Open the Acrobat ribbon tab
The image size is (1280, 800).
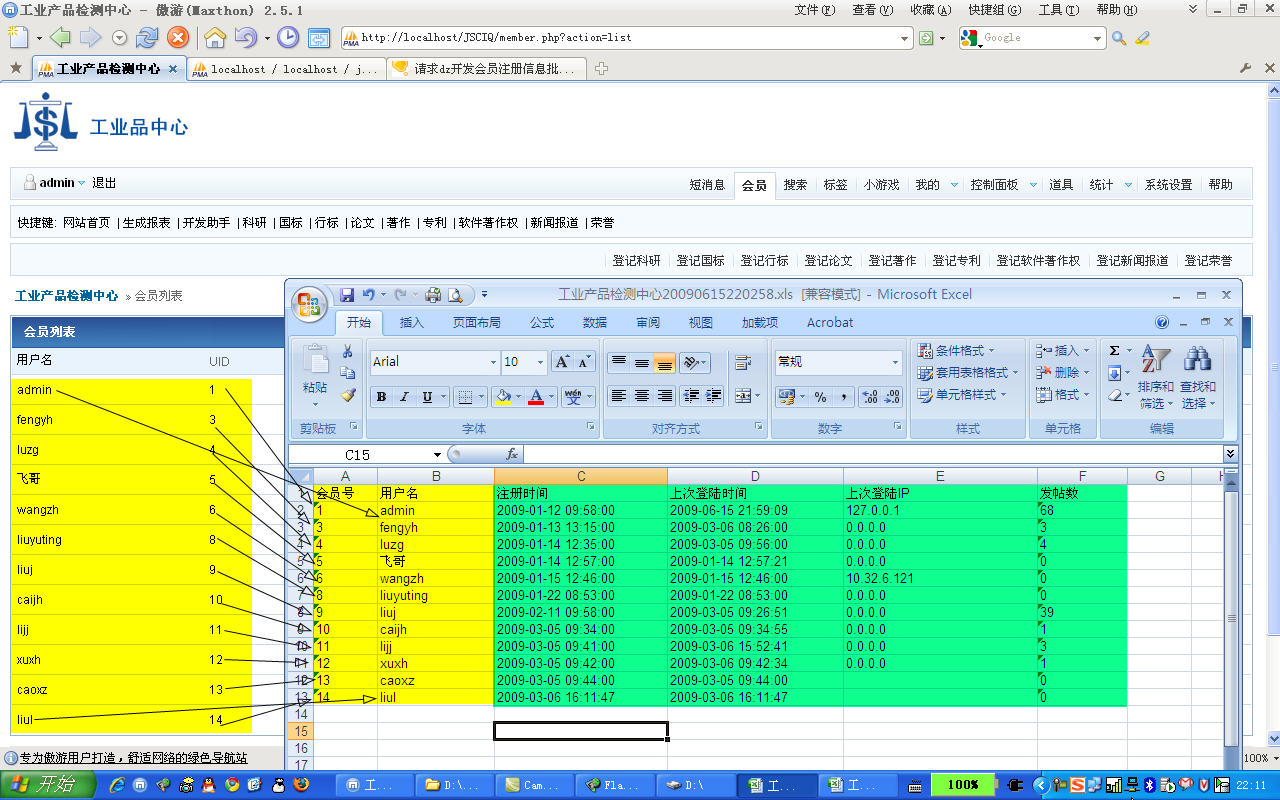830,322
